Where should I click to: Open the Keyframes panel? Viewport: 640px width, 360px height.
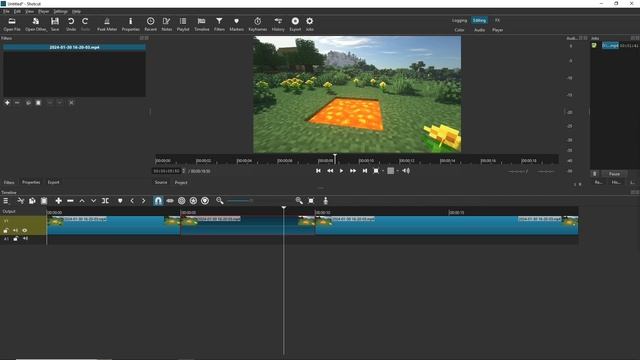(x=258, y=24)
